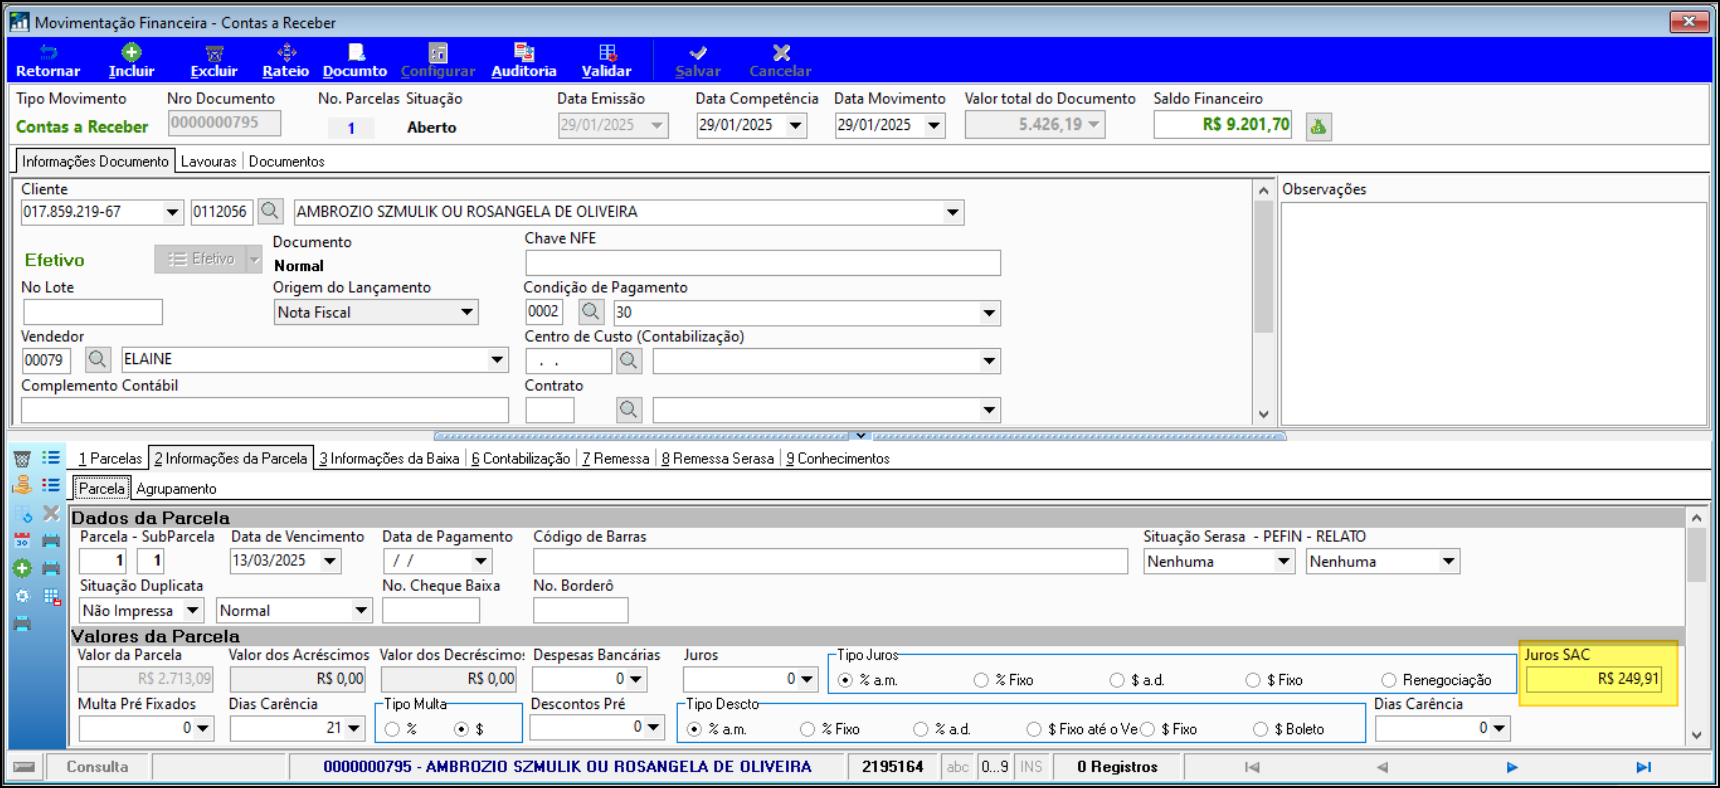This screenshot has width=1720, height=788.
Task: Open Origem do Lançamento Nota Fiscal dropdown
Action: (x=466, y=312)
